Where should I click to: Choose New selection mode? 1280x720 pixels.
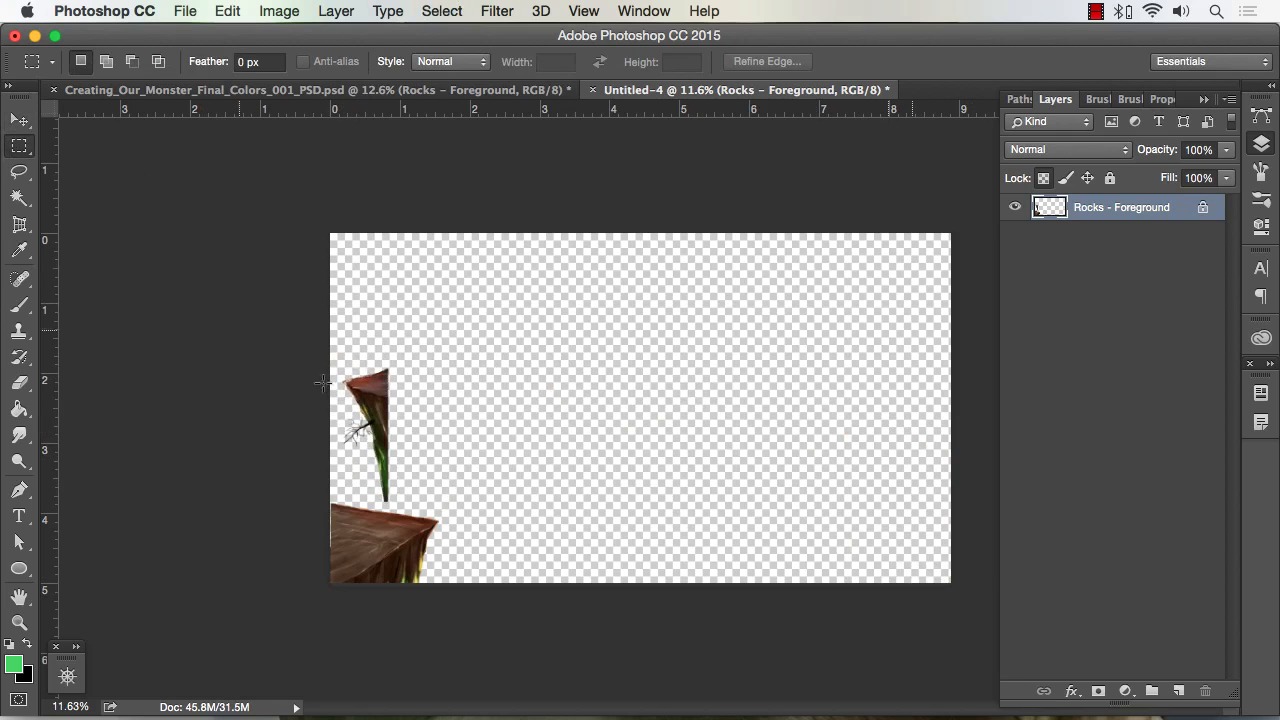tap(81, 61)
